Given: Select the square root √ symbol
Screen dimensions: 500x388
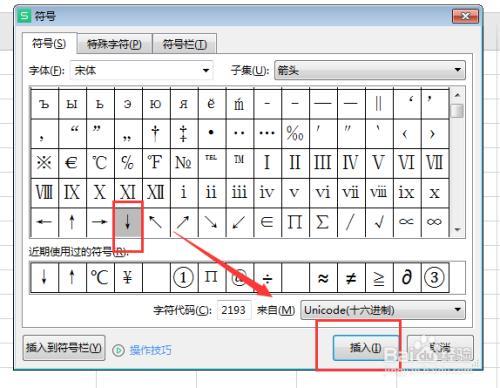Looking at the screenshot, I should point(379,222).
